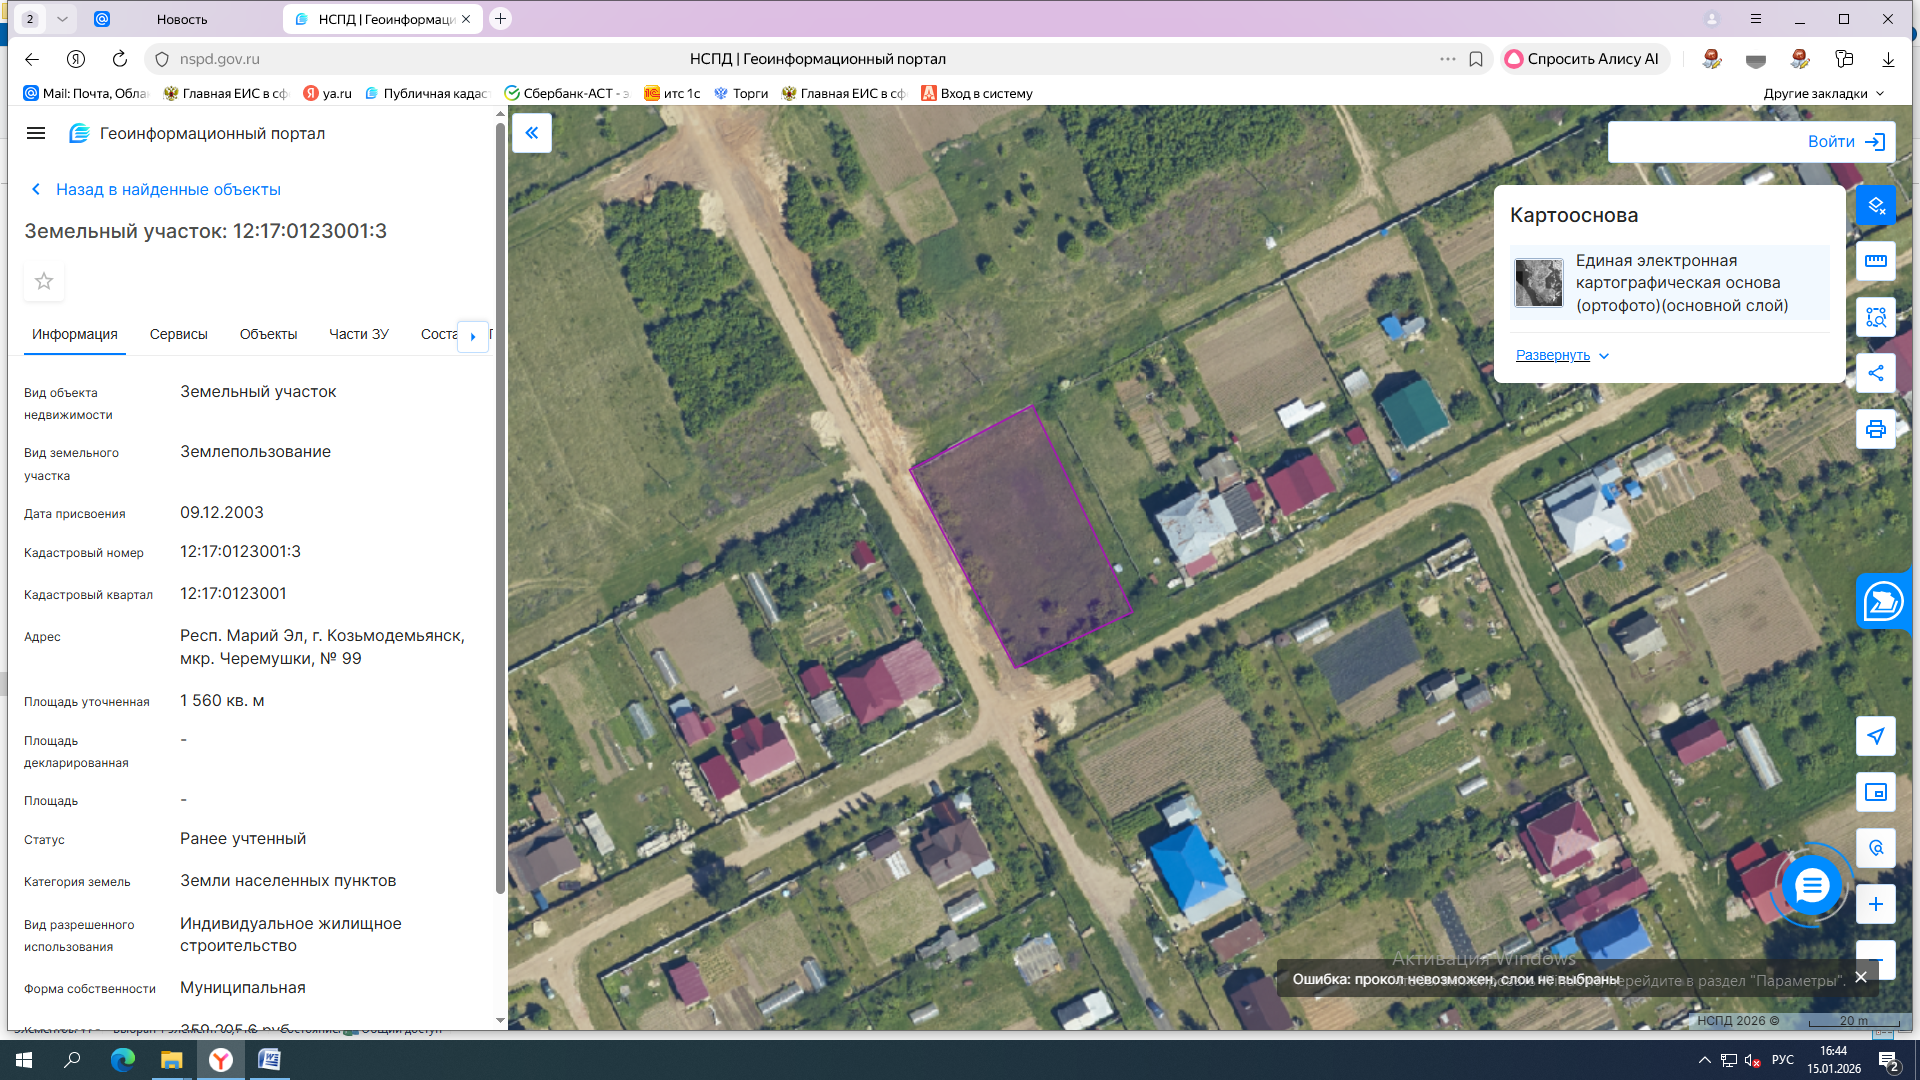Switch to the Части ЗУ tab
The image size is (1920, 1080).
pyautogui.click(x=359, y=335)
